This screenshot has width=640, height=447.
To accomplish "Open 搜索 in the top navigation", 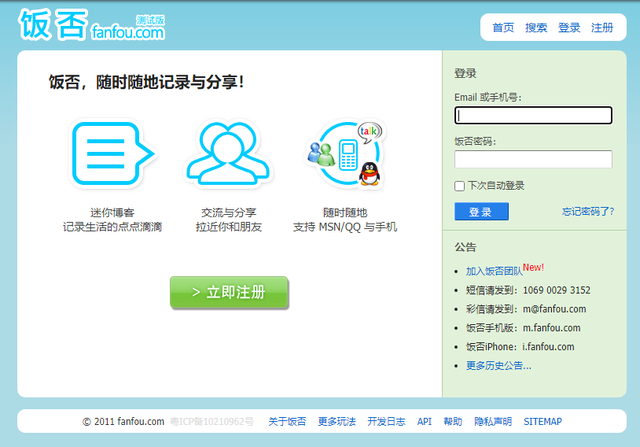I will 536,28.
